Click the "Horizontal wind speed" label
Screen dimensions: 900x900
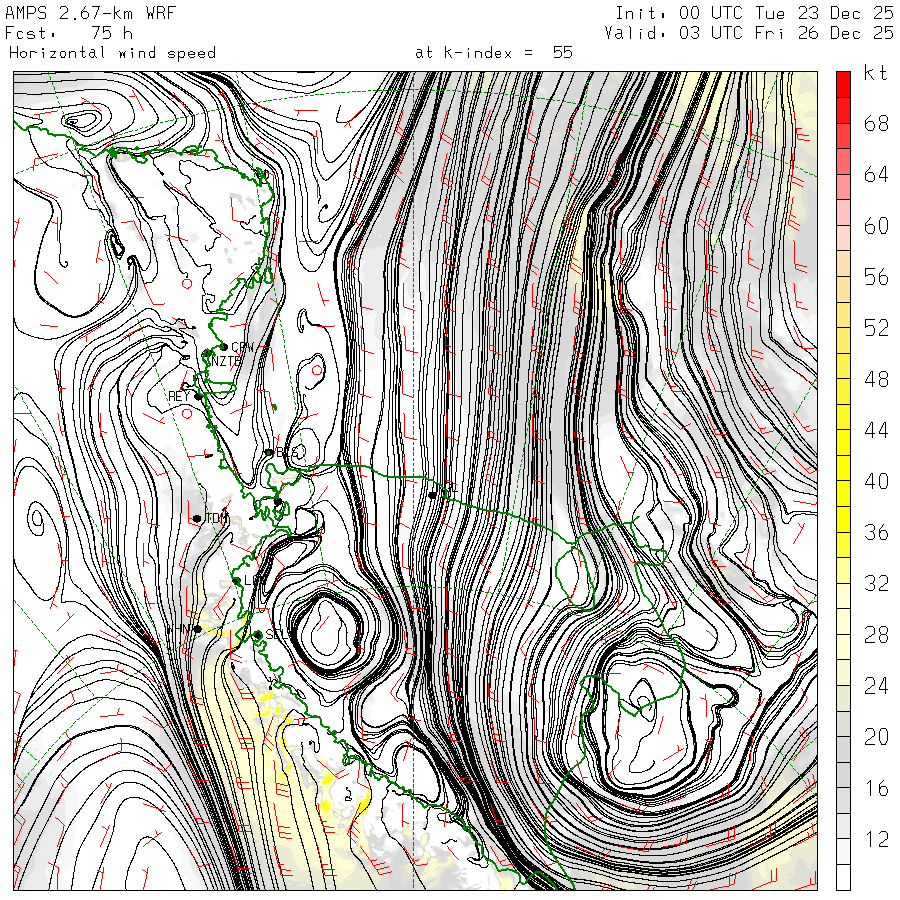pos(112,53)
